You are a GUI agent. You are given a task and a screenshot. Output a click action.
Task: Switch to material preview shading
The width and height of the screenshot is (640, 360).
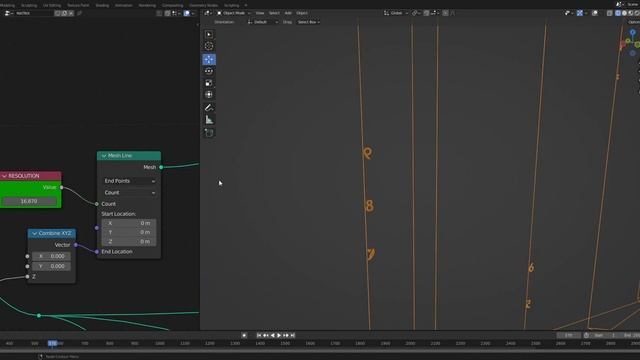pyautogui.click(x=630, y=13)
